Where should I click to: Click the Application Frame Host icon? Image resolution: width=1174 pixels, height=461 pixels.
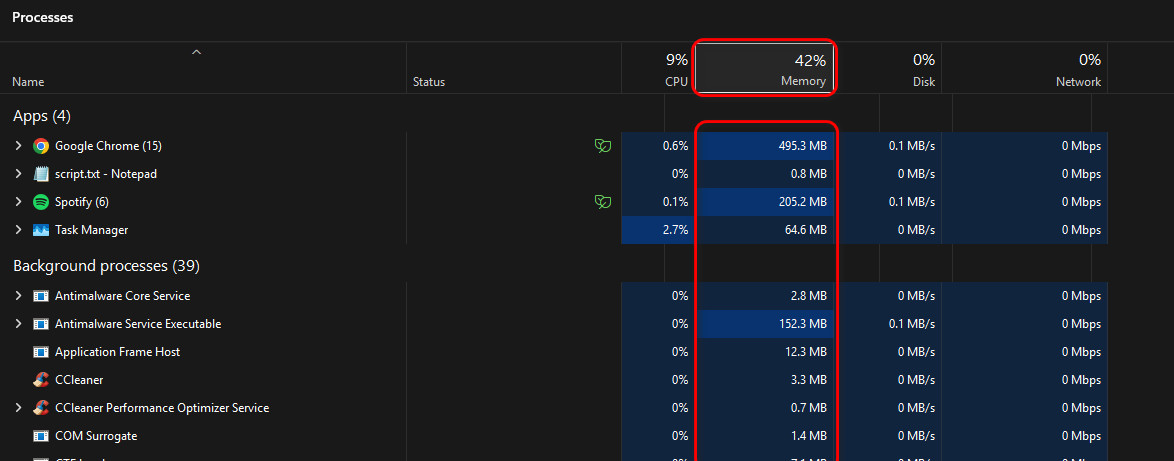click(41, 352)
